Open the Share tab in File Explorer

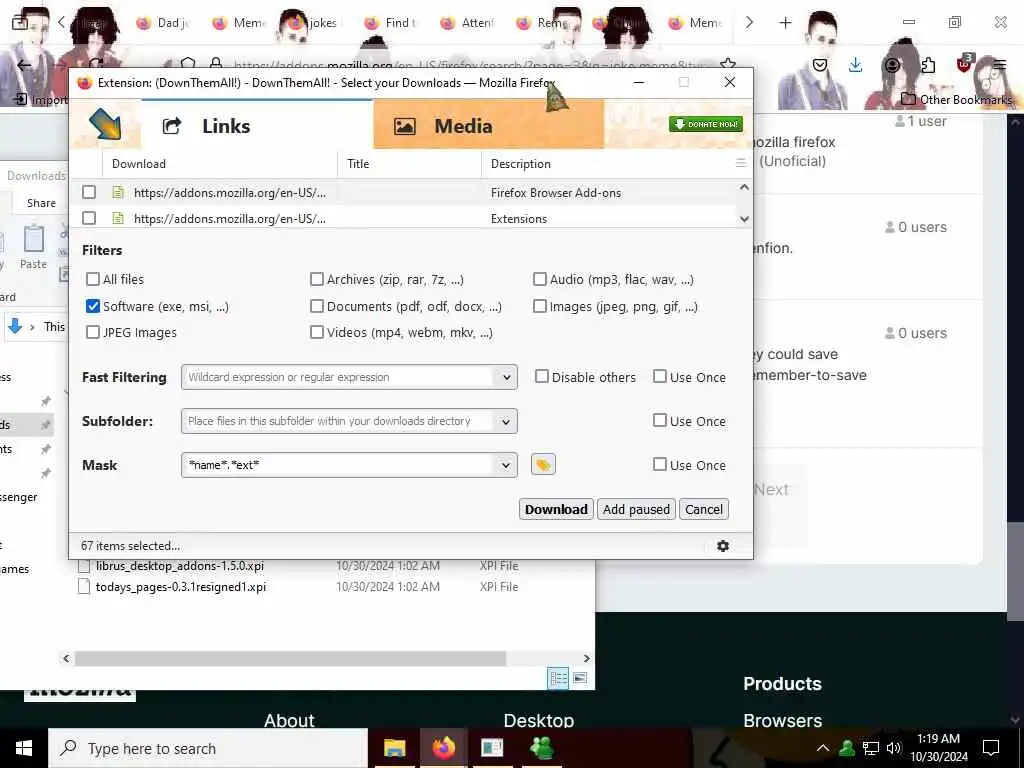coord(41,203)
